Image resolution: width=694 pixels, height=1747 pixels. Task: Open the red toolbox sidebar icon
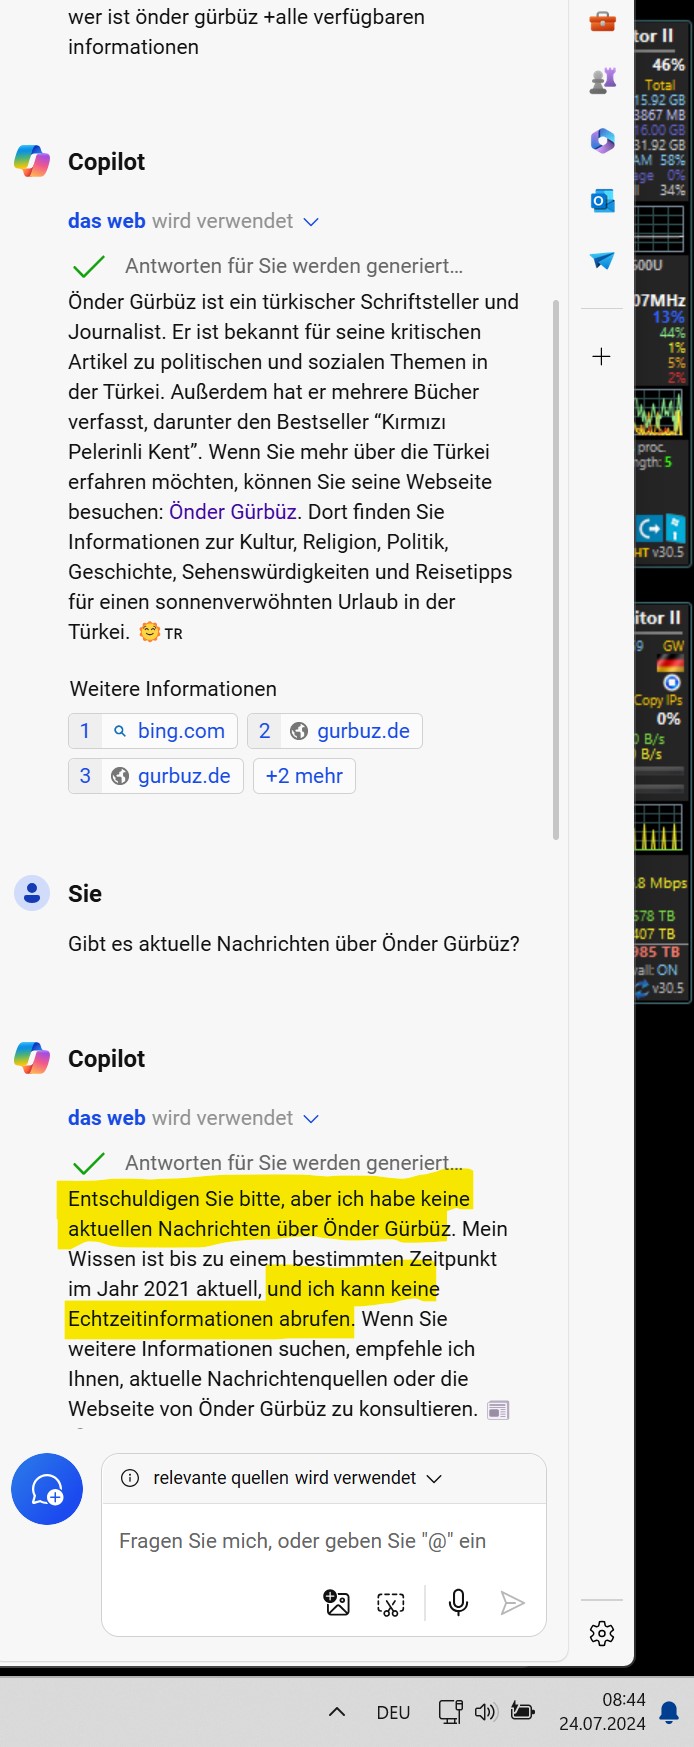point(602,21)
